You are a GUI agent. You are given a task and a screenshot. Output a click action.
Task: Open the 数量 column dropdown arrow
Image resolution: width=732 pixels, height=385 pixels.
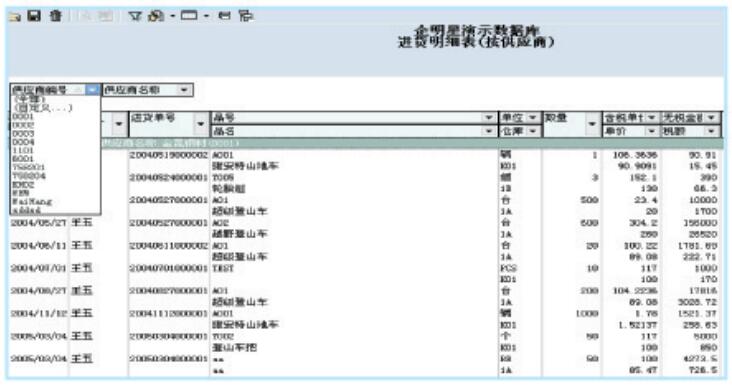[x=592, y=124]
